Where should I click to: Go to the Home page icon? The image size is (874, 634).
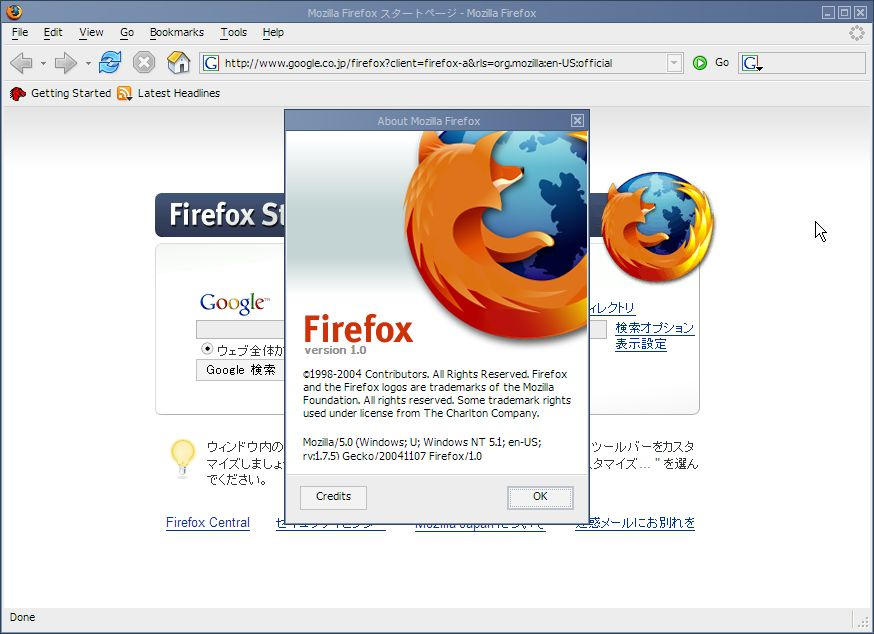(x=178, y=62)
